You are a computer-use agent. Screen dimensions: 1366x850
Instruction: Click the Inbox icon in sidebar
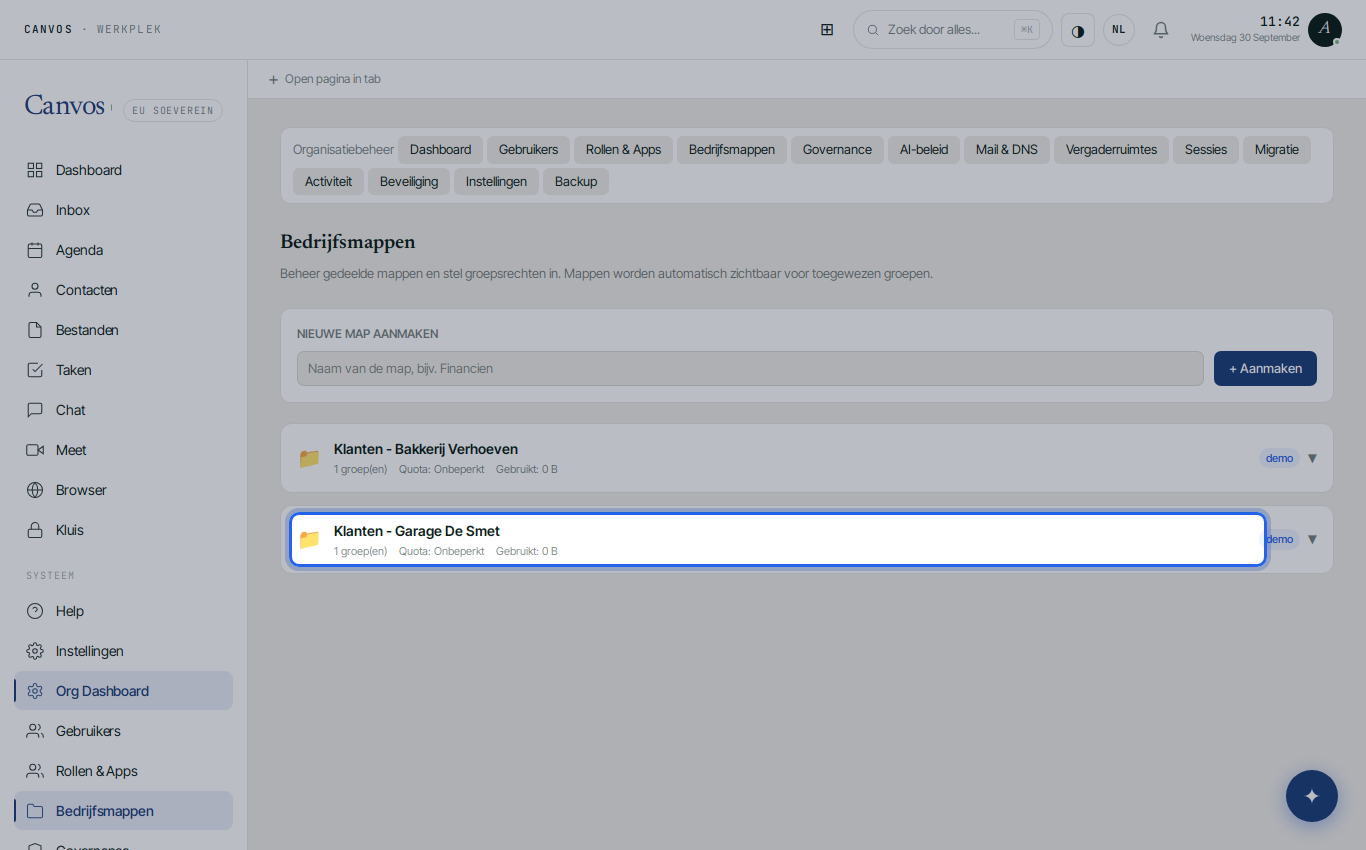(x=35, y=210)
